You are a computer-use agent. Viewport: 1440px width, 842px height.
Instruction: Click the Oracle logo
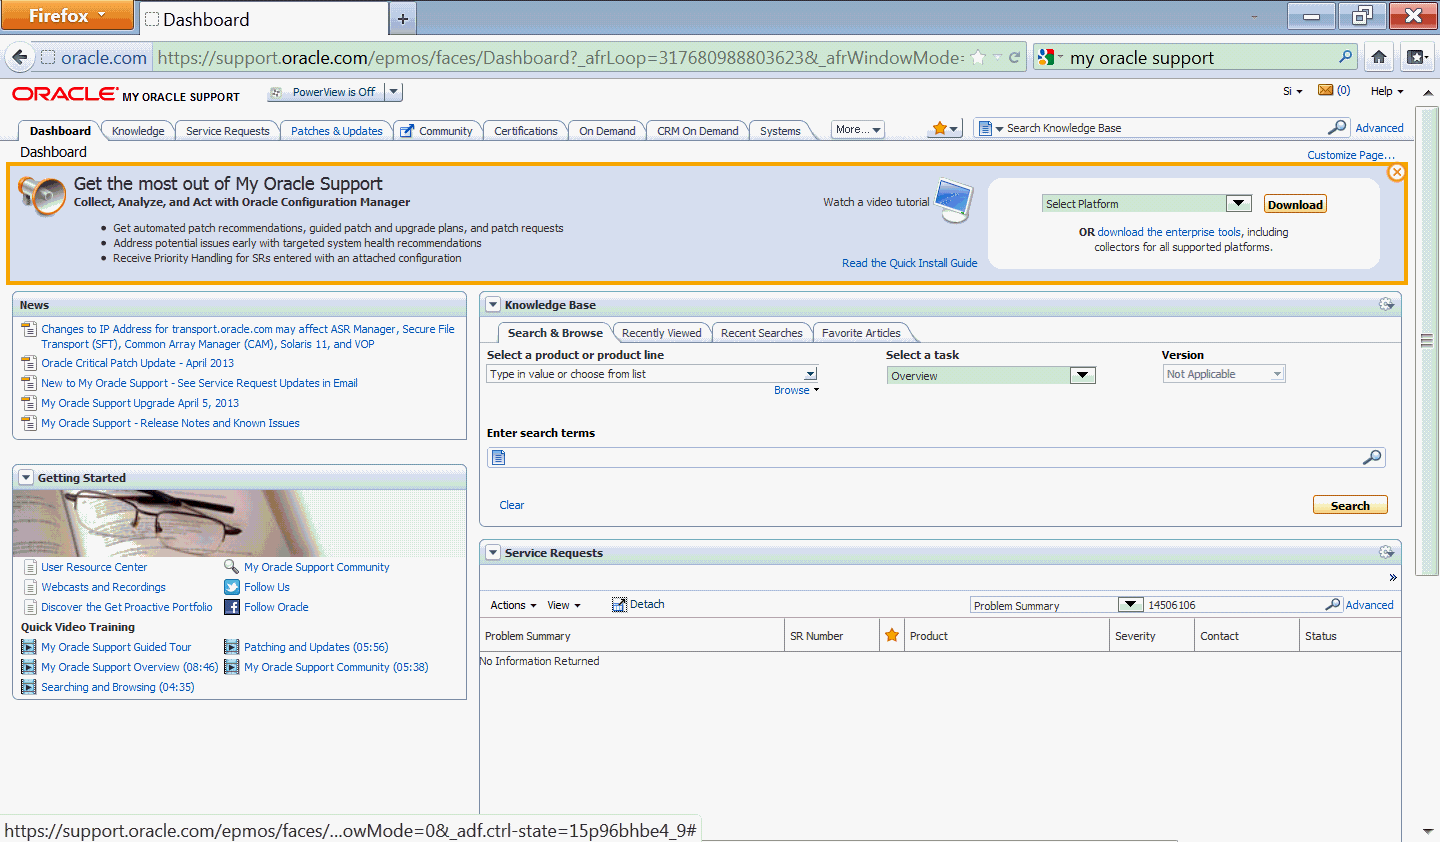65,94
